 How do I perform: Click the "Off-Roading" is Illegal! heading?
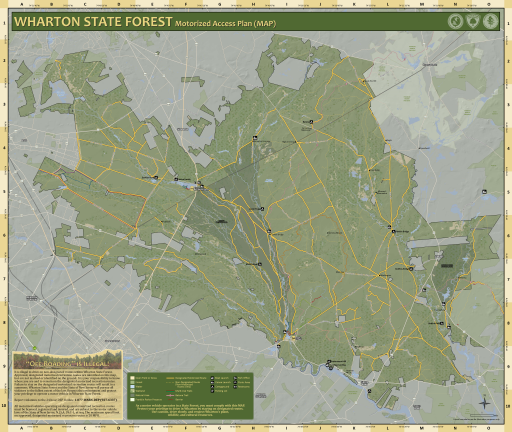(x=67, y=364)
